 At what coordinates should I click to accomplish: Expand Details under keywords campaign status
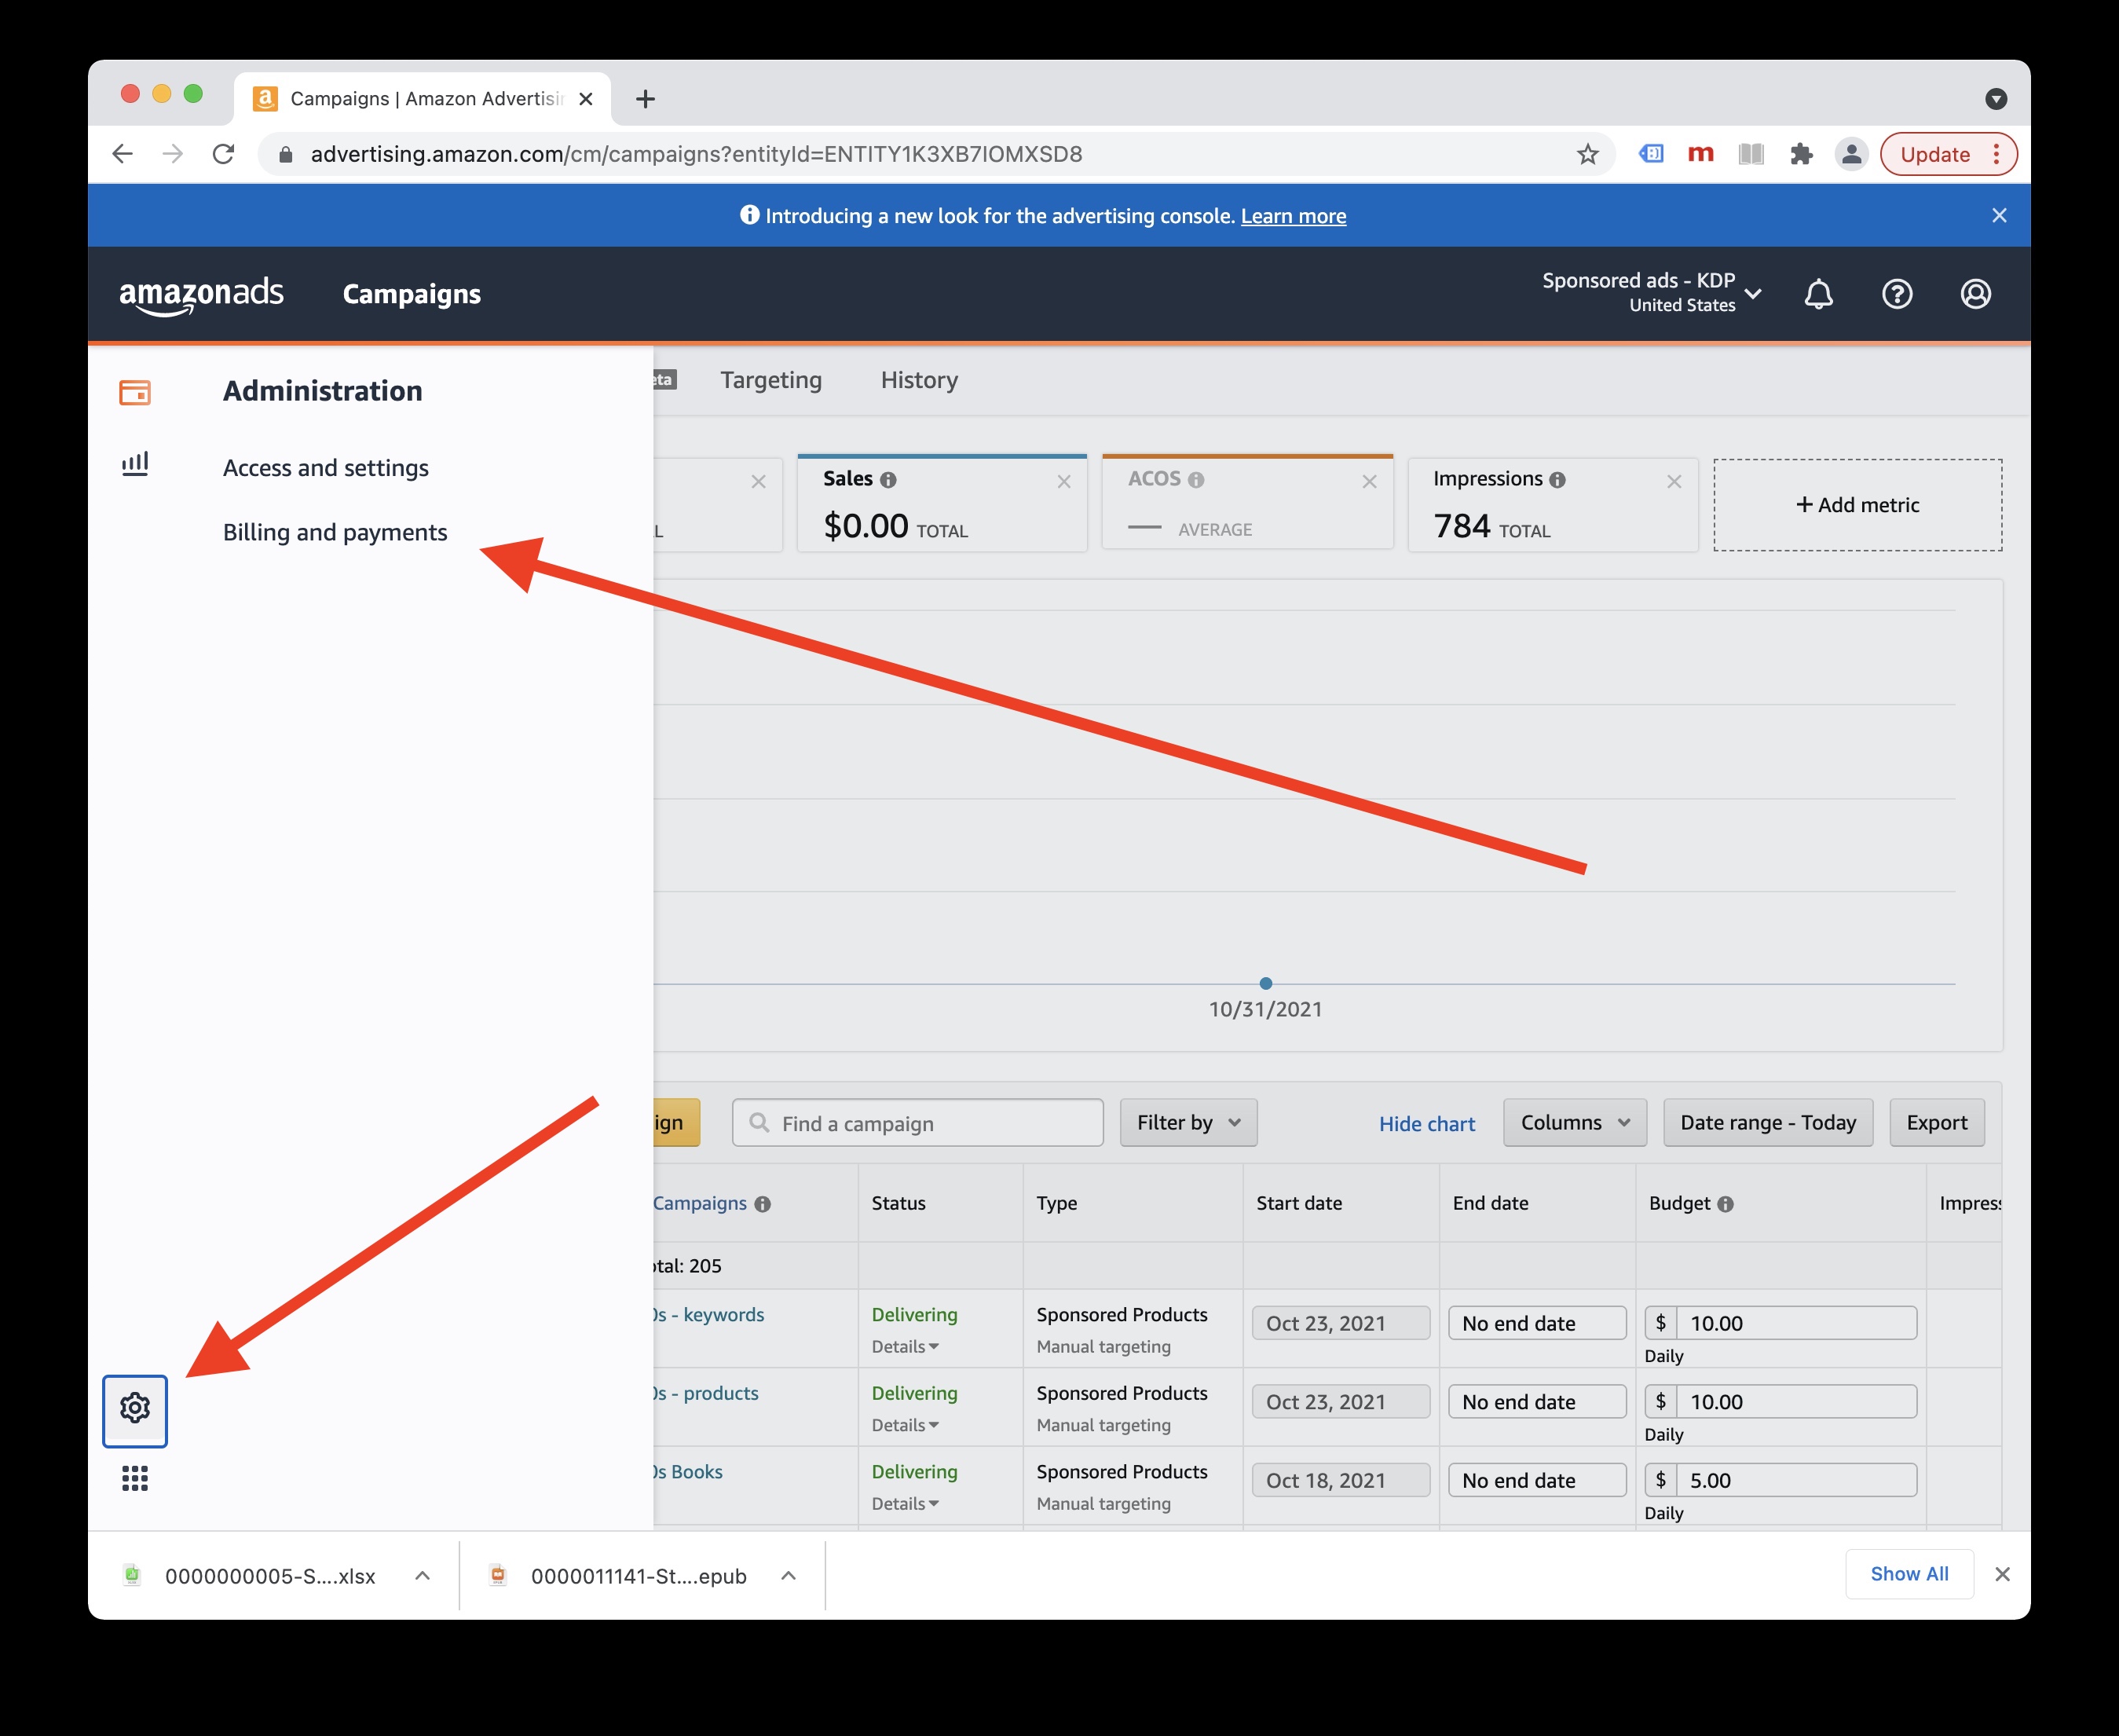[x=905, y=1347]
